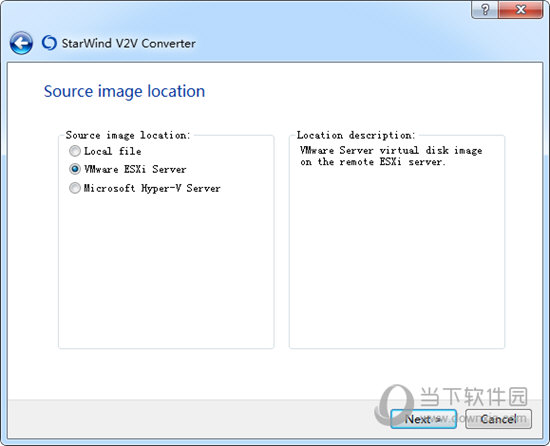Screen dimensions: 550x446
Task: Click the 'Location description:' group label
Action: 356,135
